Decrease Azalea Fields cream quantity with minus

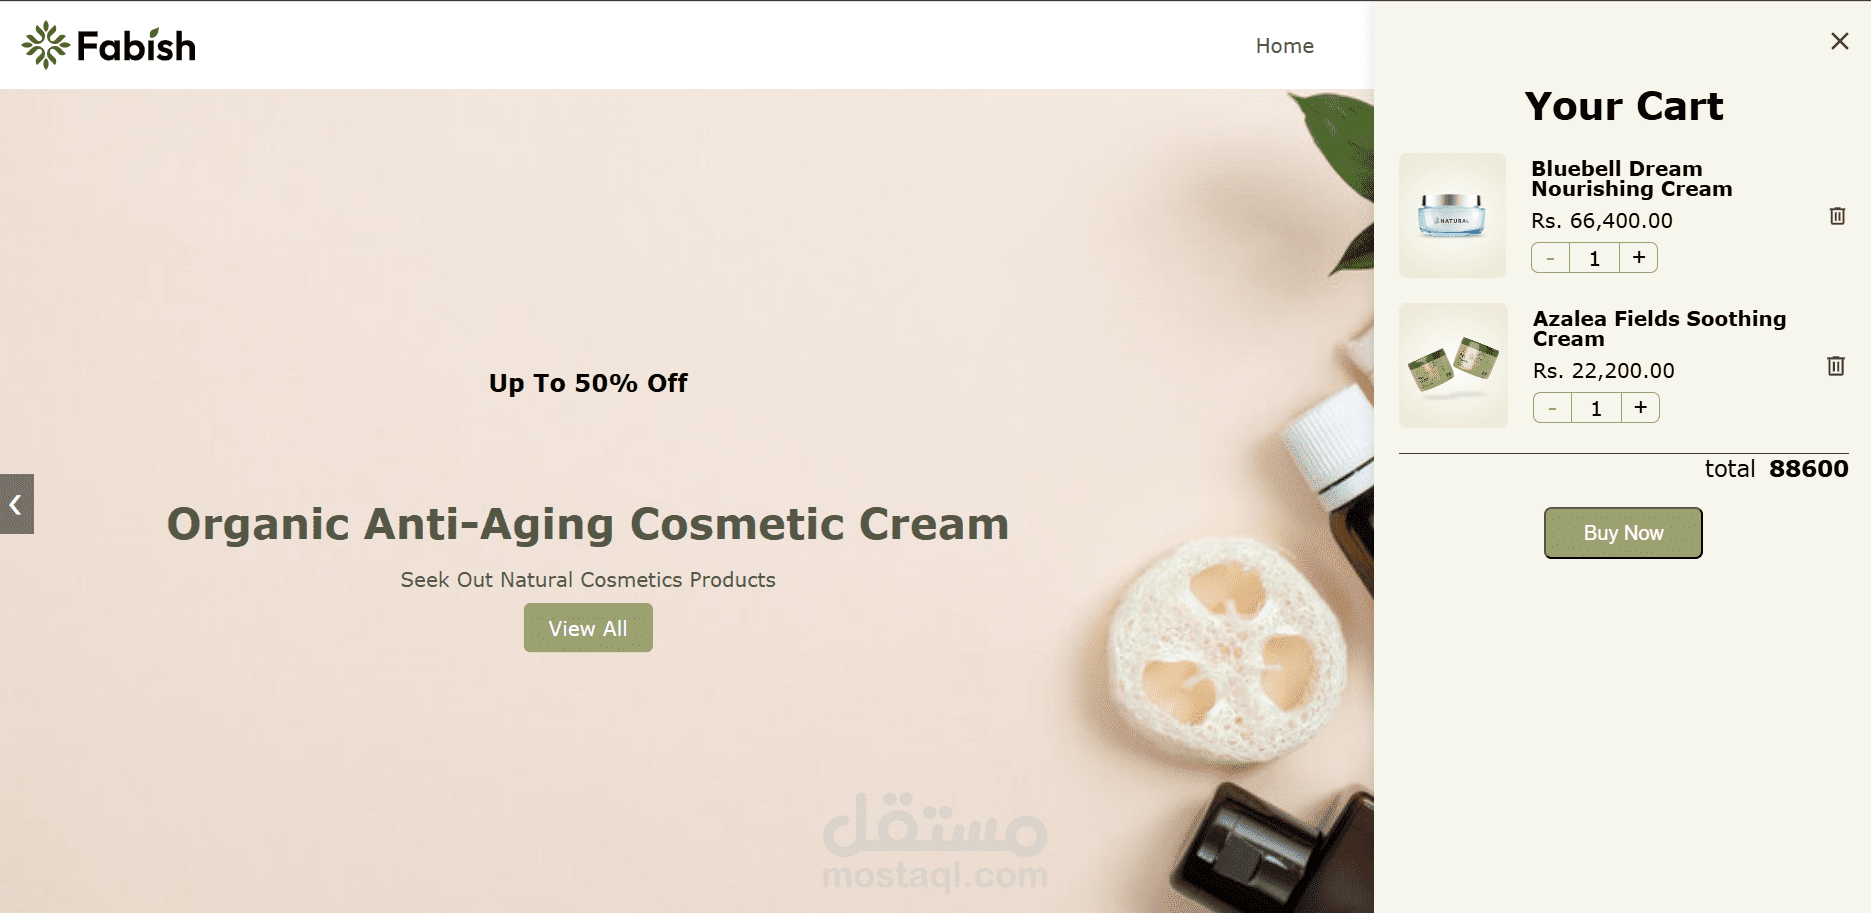click(x=1552, y=408)
